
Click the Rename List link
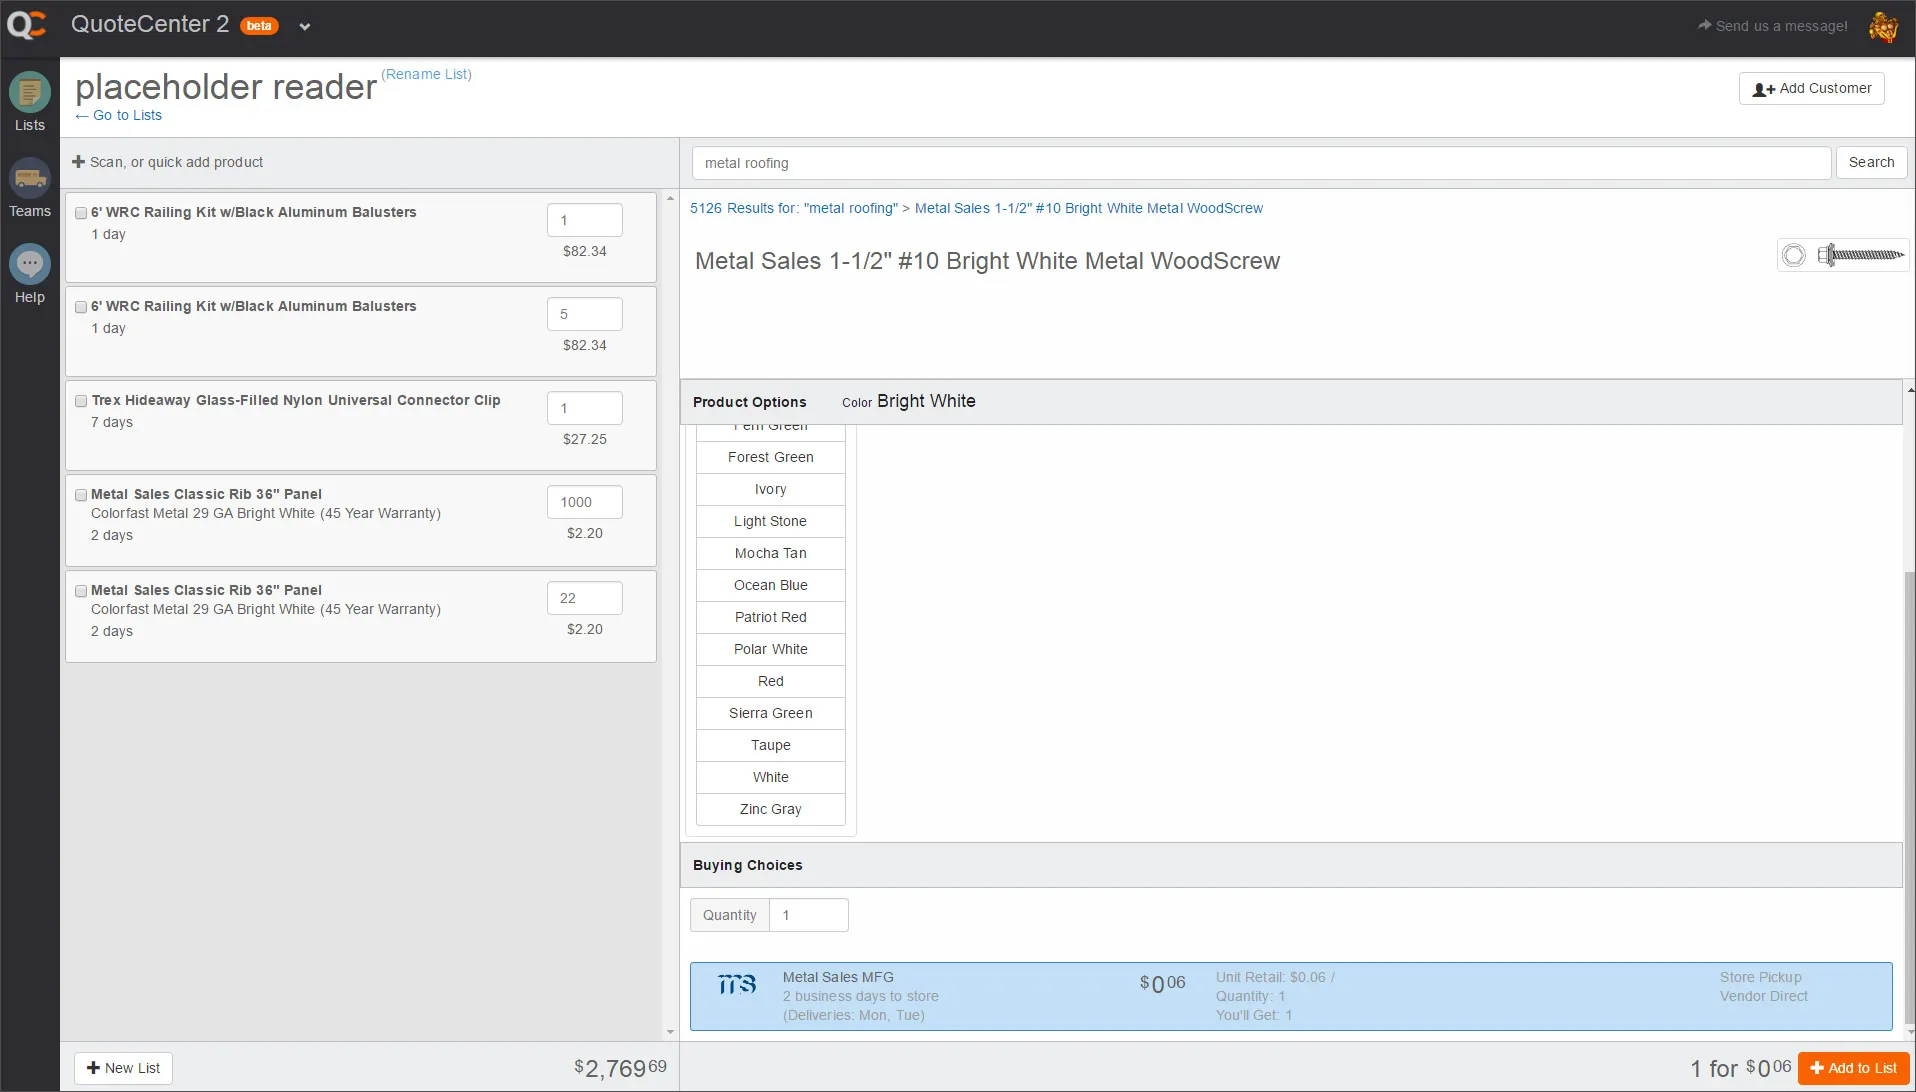[x=427, y=74]
